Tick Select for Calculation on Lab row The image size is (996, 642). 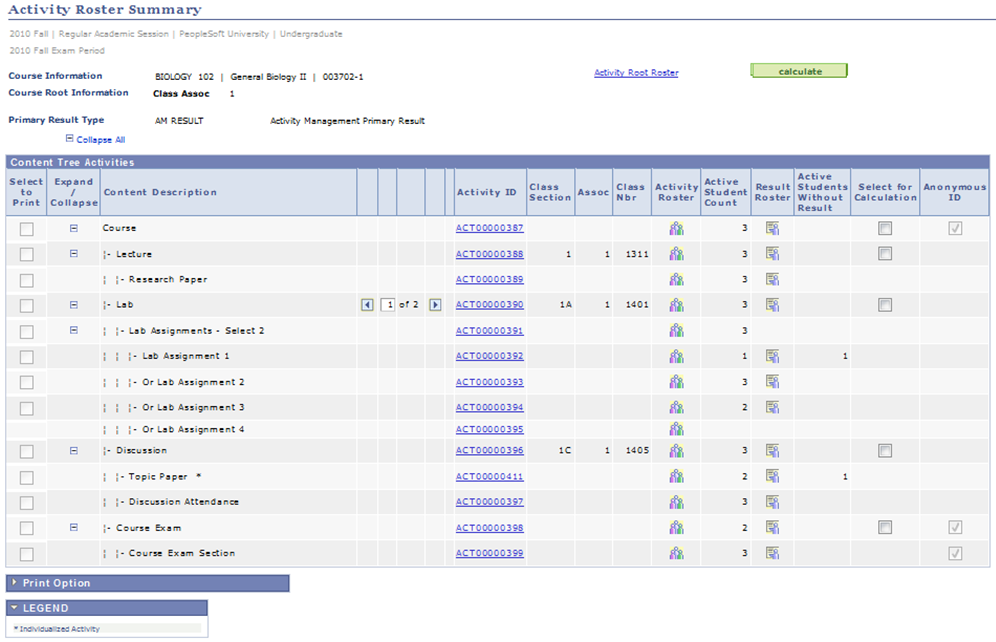click(885, 305)
